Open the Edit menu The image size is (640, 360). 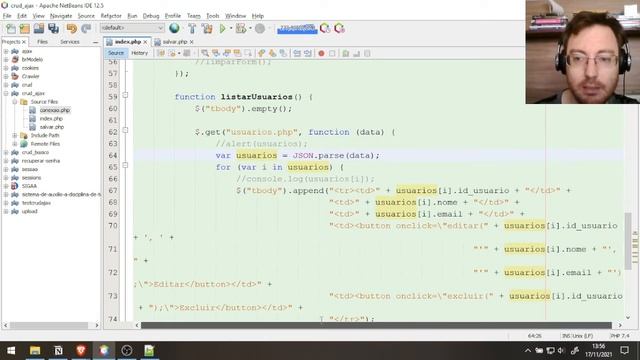[x=22, y=16]
